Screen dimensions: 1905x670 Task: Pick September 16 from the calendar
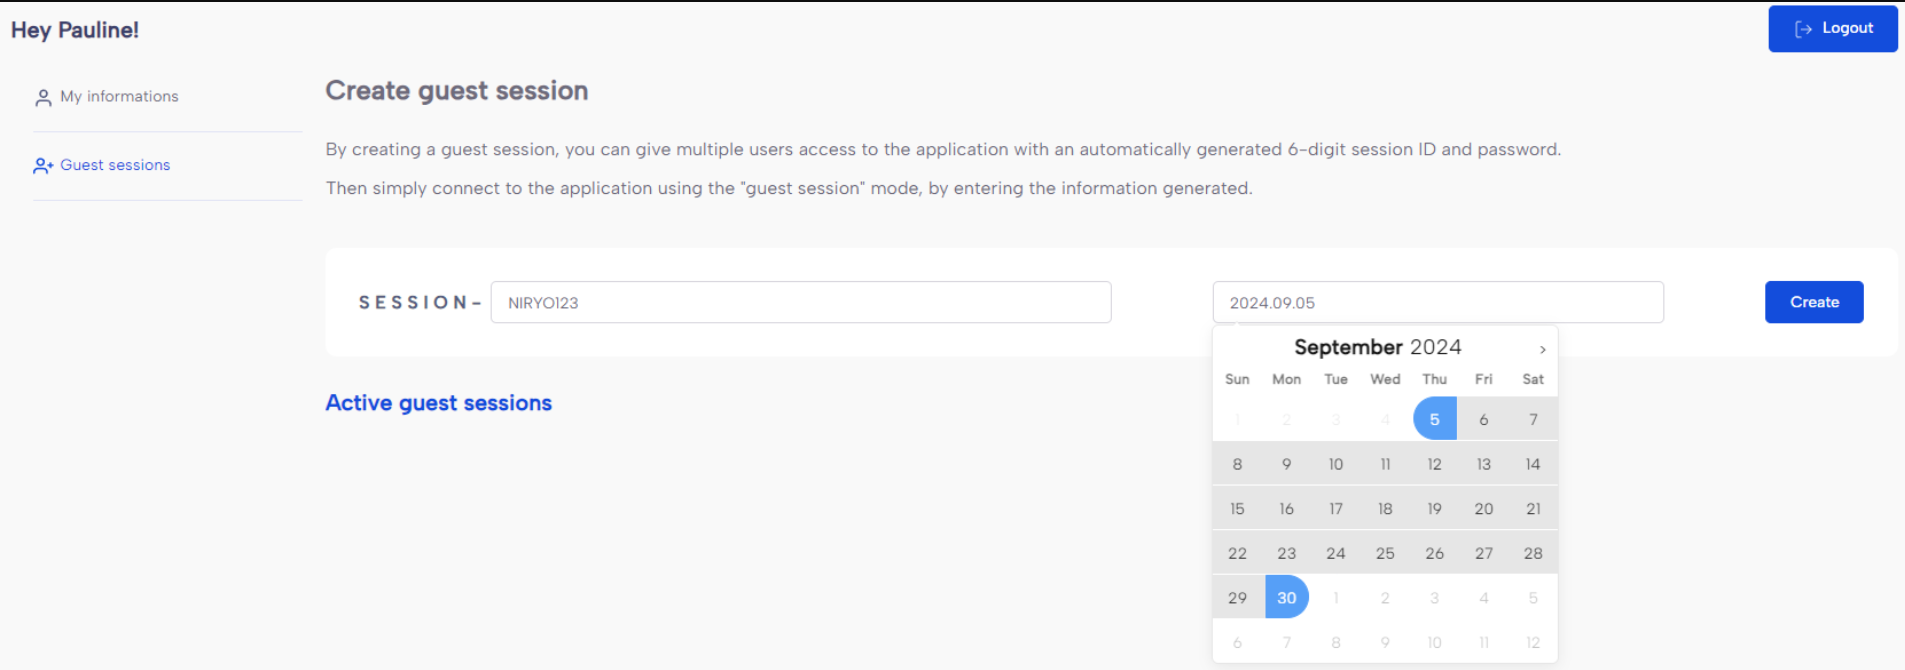[1286, 509]
